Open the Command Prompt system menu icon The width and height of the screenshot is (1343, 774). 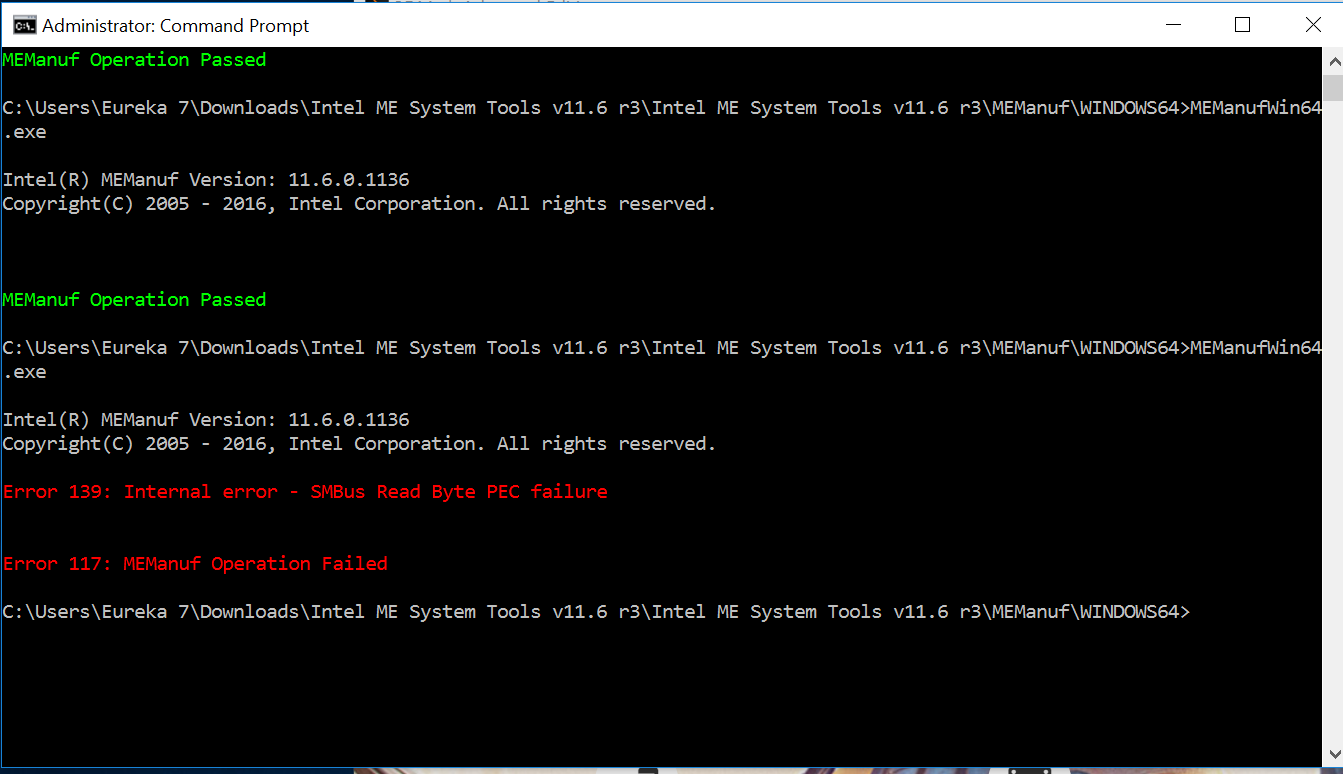[24, 25]
